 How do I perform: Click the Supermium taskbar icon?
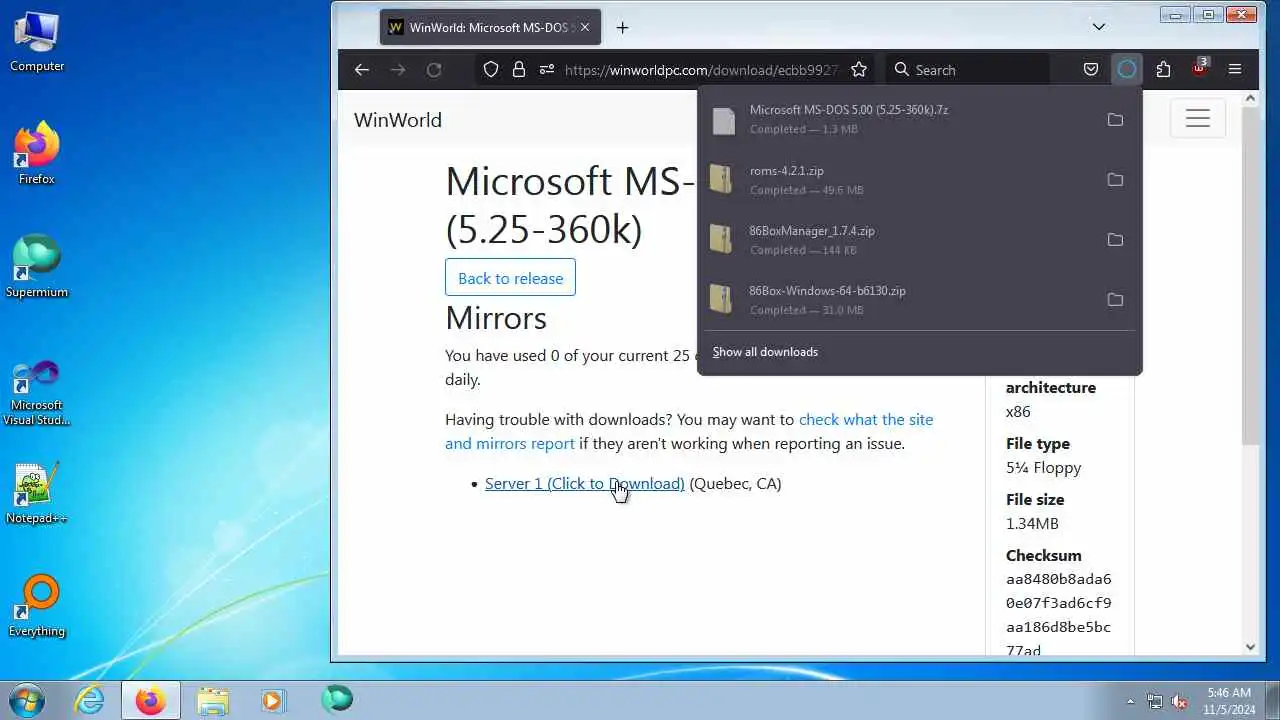tap(337, 700)
